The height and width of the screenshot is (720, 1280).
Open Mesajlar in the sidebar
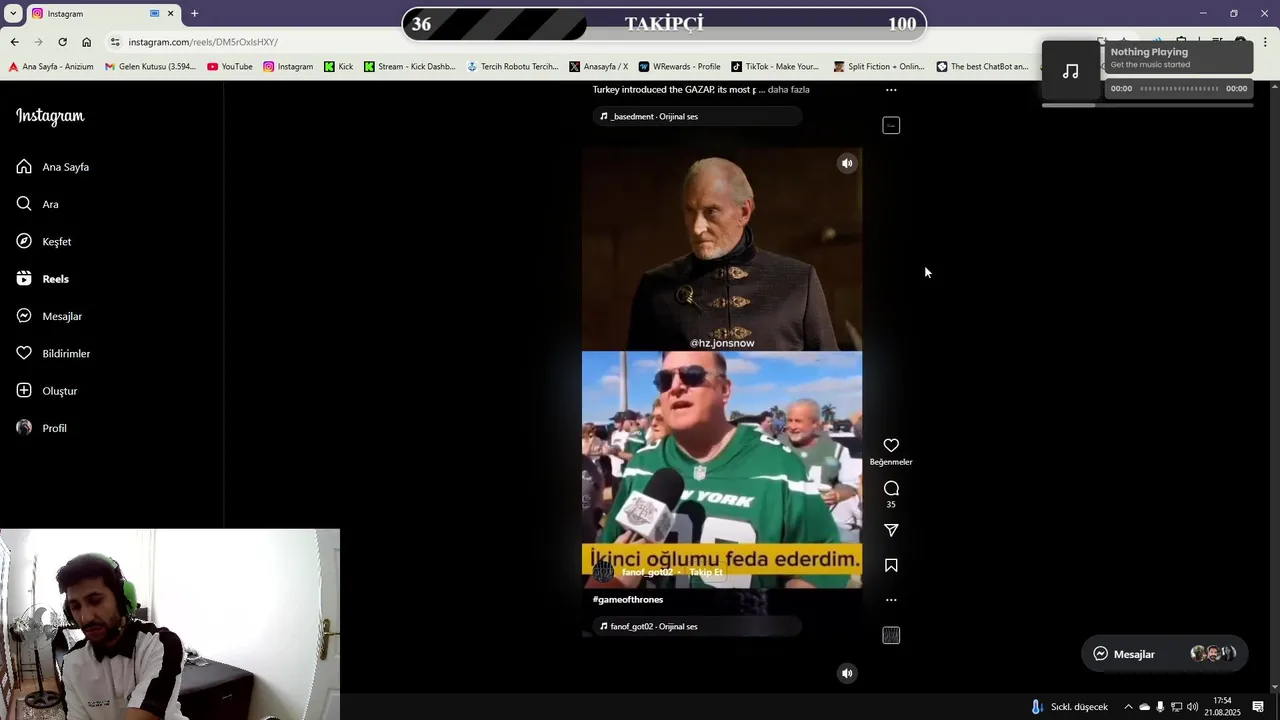(49, 316)
